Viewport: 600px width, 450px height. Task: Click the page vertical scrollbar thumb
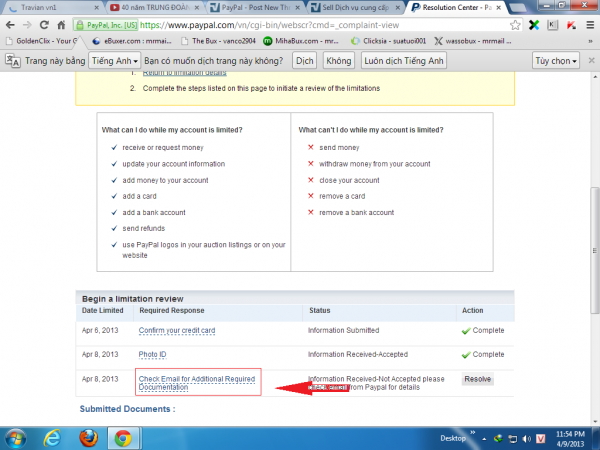point(594,250)
